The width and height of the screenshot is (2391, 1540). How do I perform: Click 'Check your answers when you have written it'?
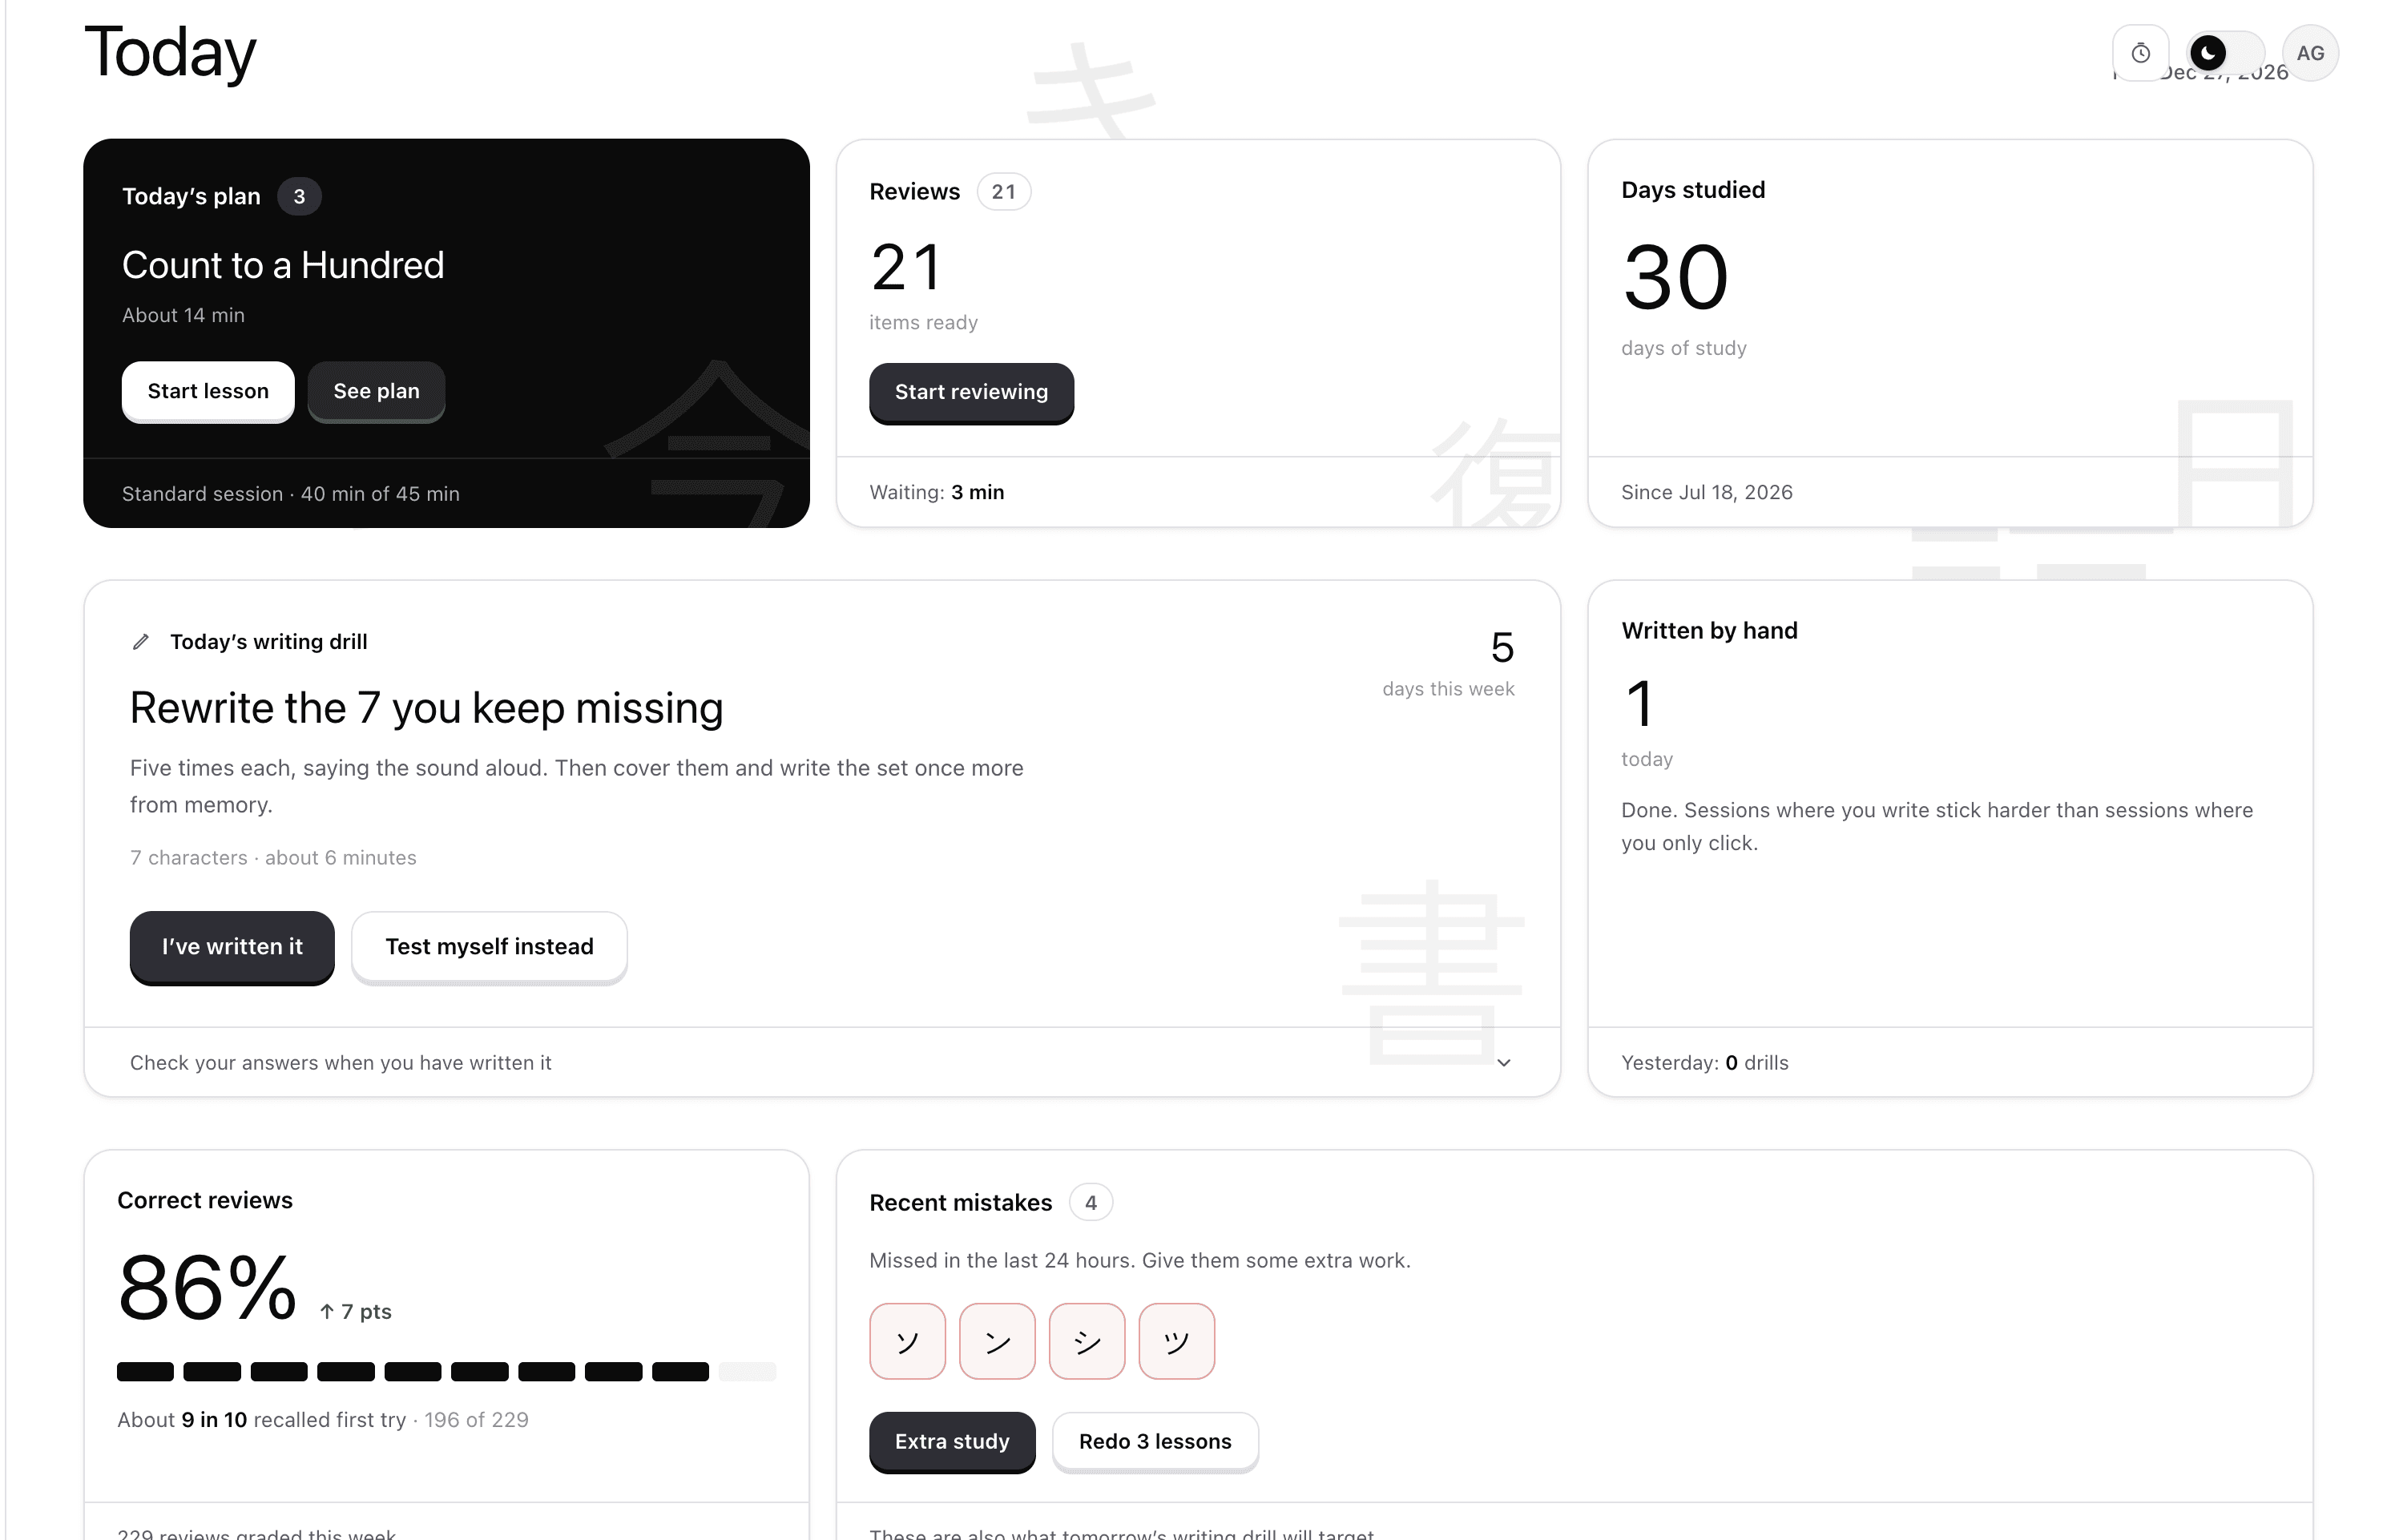pyautogui.click(x=340, y=1062)
